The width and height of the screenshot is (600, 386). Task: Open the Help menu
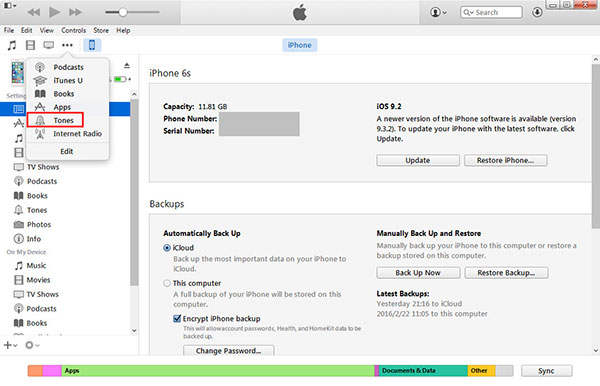tap(123, 30)
